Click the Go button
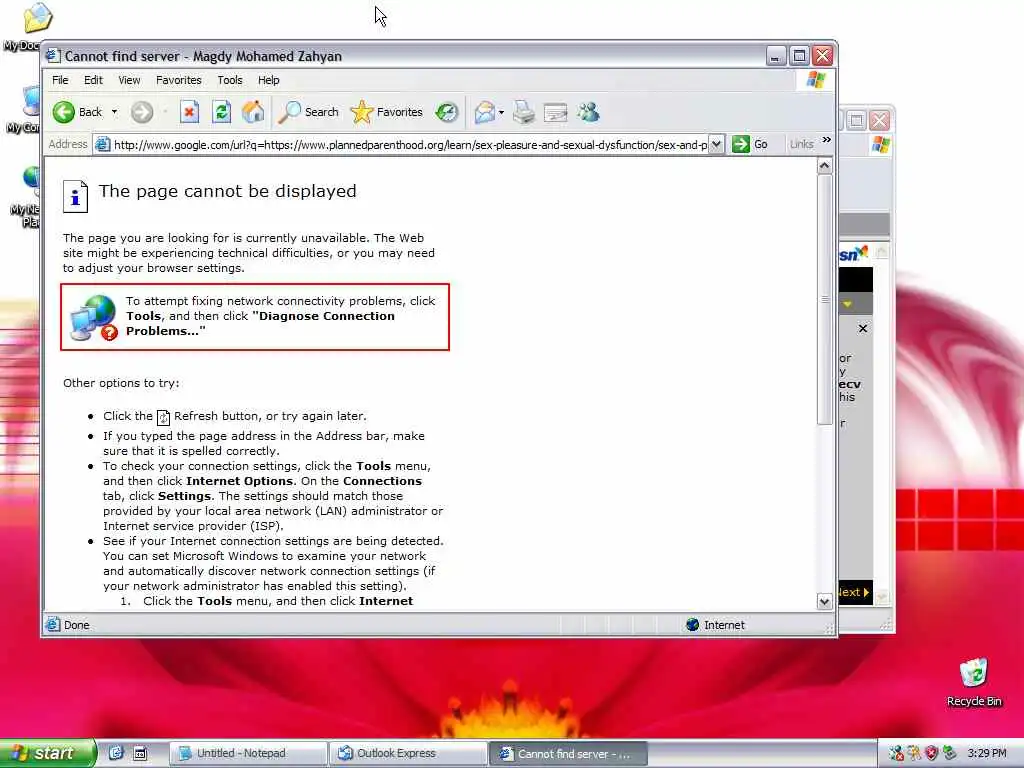Image resolution: width=1024 pixels, height=768 pixels. pyautogui.click(x=750, y=144)
